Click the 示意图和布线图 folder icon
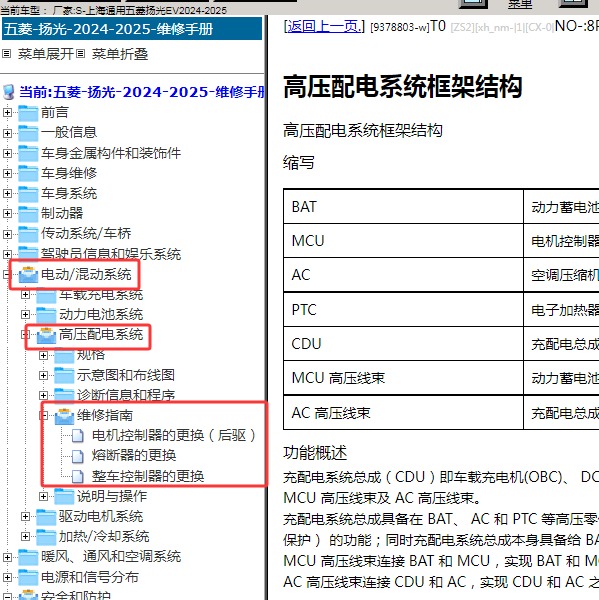This screenshot has height=600, width=599. [x=64, y=375]
